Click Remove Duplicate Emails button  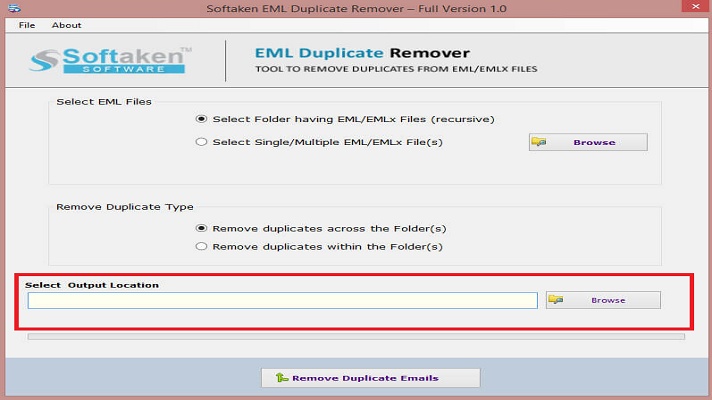pos(371,378)
